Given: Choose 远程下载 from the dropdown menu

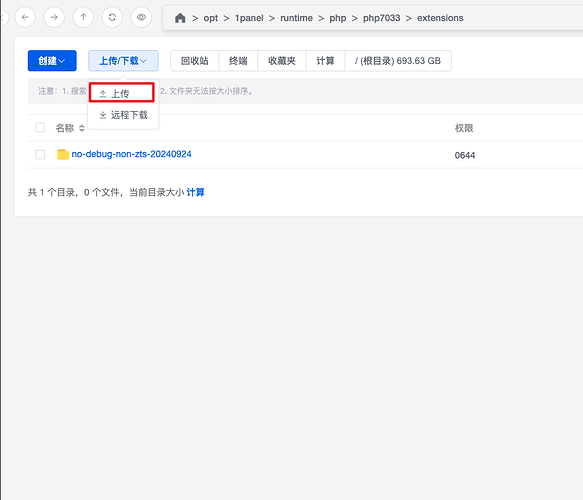Looking at the screenshot, I should [123, 115].
